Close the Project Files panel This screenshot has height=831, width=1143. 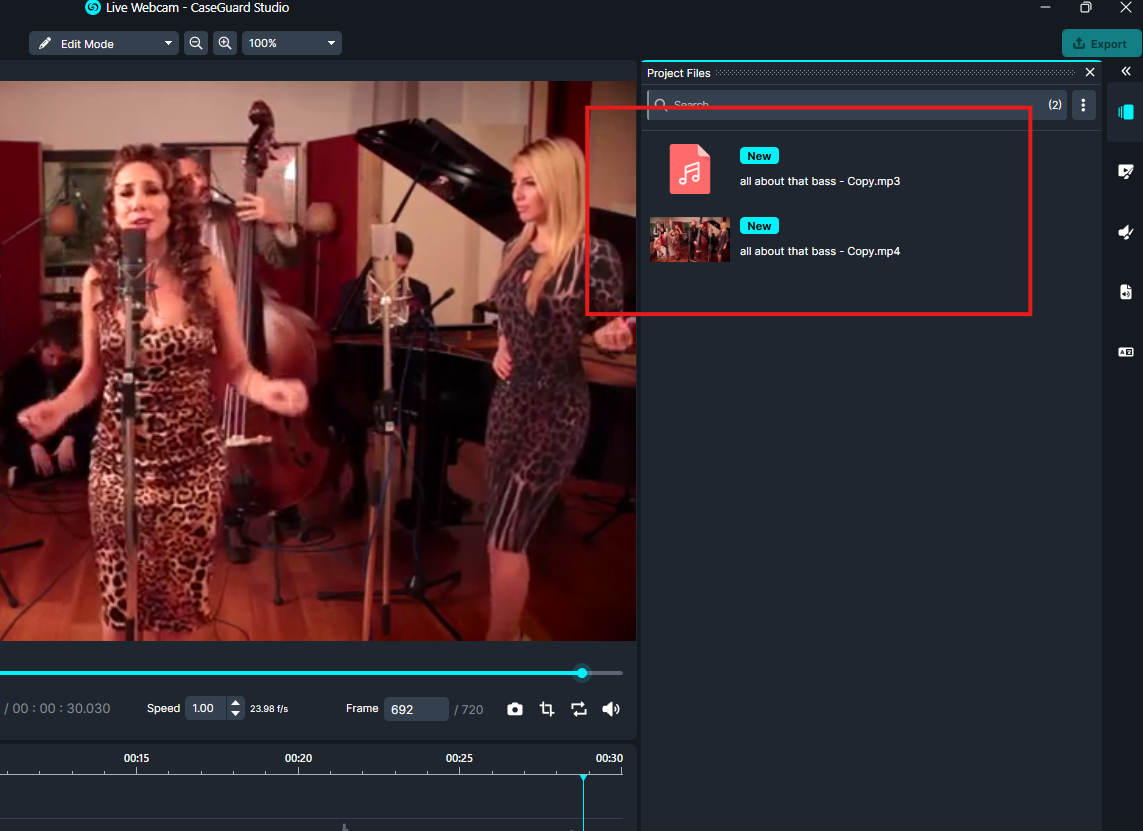click(1090, 73)
